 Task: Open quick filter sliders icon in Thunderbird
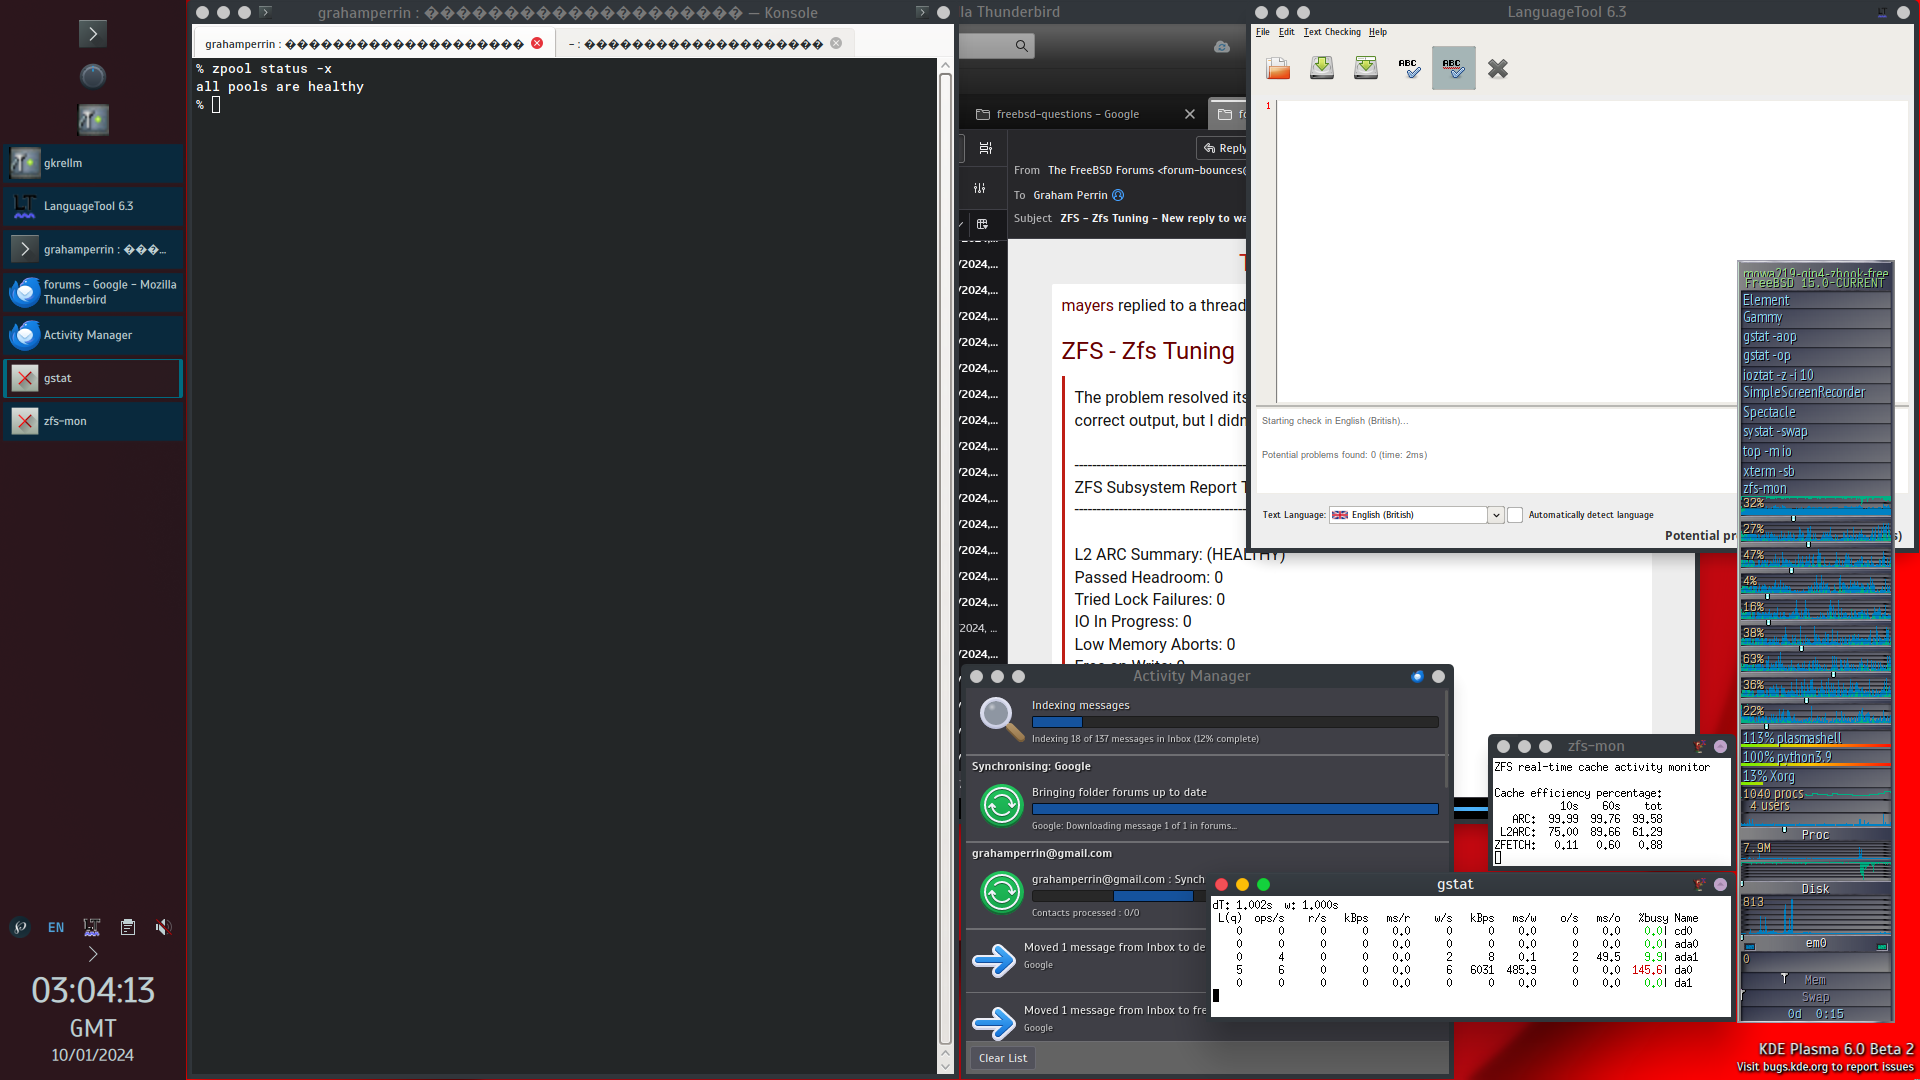pyautogui.click(x=980, y=188)
